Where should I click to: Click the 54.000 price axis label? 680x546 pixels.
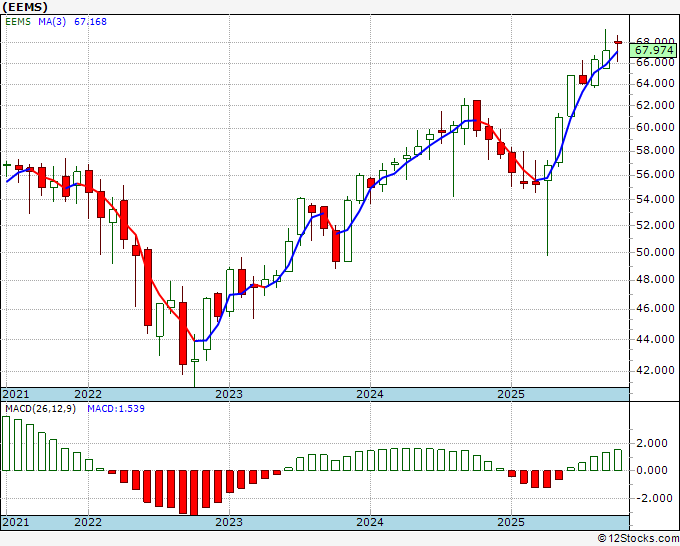click(655, 199)
